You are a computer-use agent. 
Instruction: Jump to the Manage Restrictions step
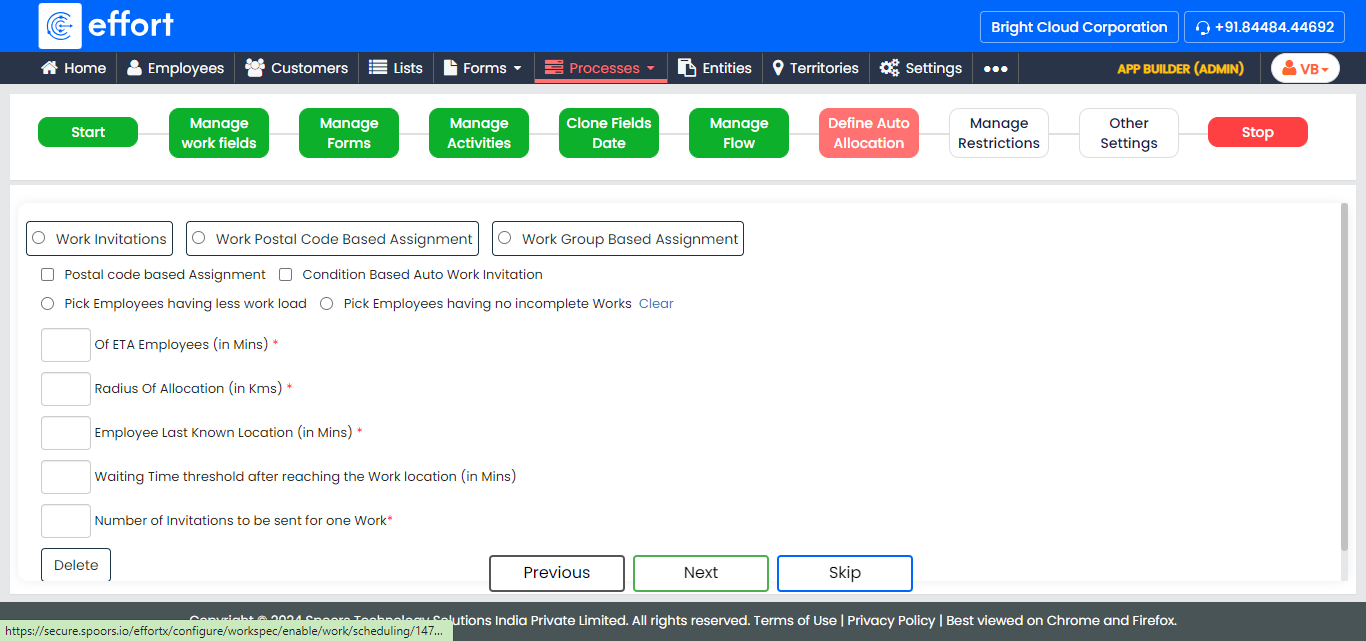click(998, 133)
